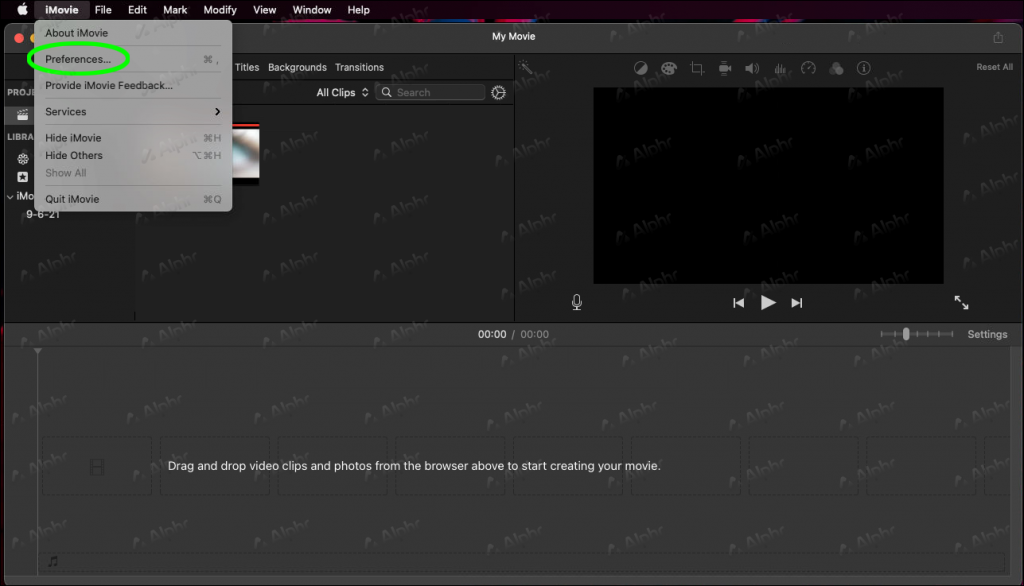Open the Color Correction controls
This screenshot has height=586, width=1024.
669,68
